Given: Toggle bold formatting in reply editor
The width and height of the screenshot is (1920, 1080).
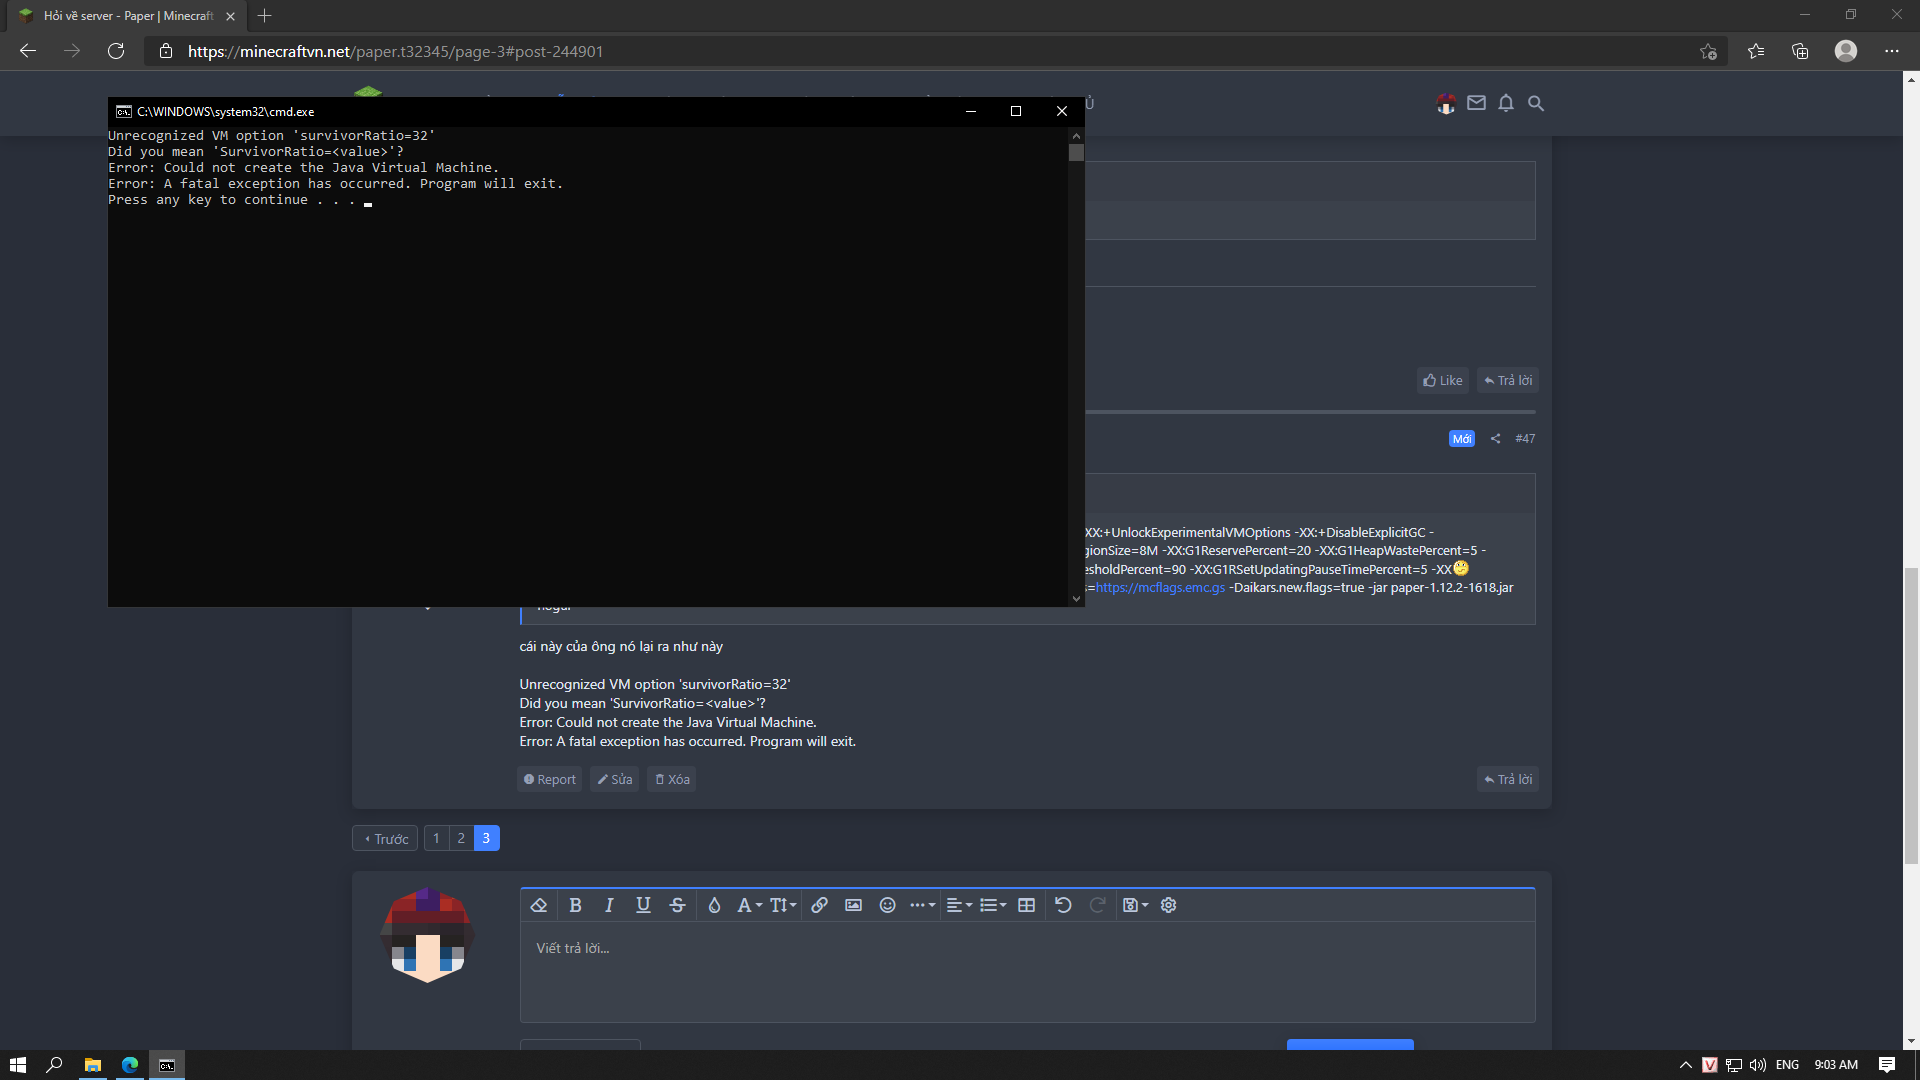Looking at the screenshot, I should coord(575,905).
